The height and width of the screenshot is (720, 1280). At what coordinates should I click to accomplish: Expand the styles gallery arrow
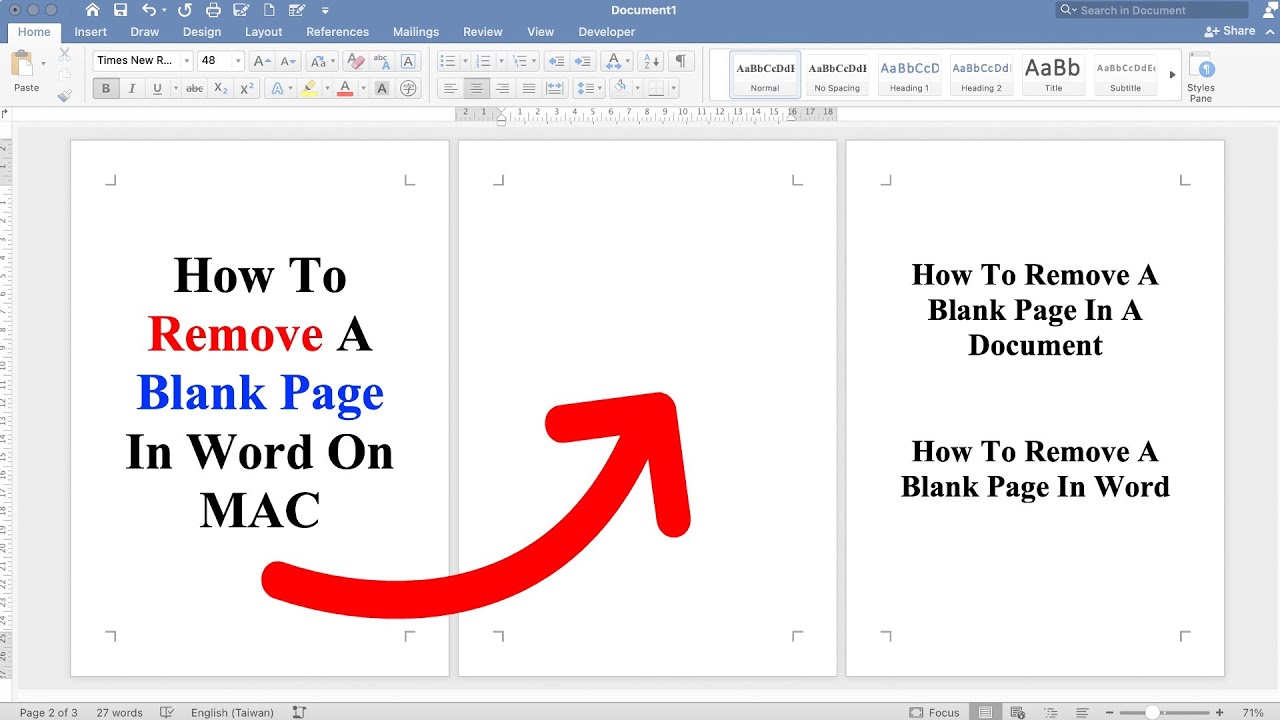(x=1173, y=75)
